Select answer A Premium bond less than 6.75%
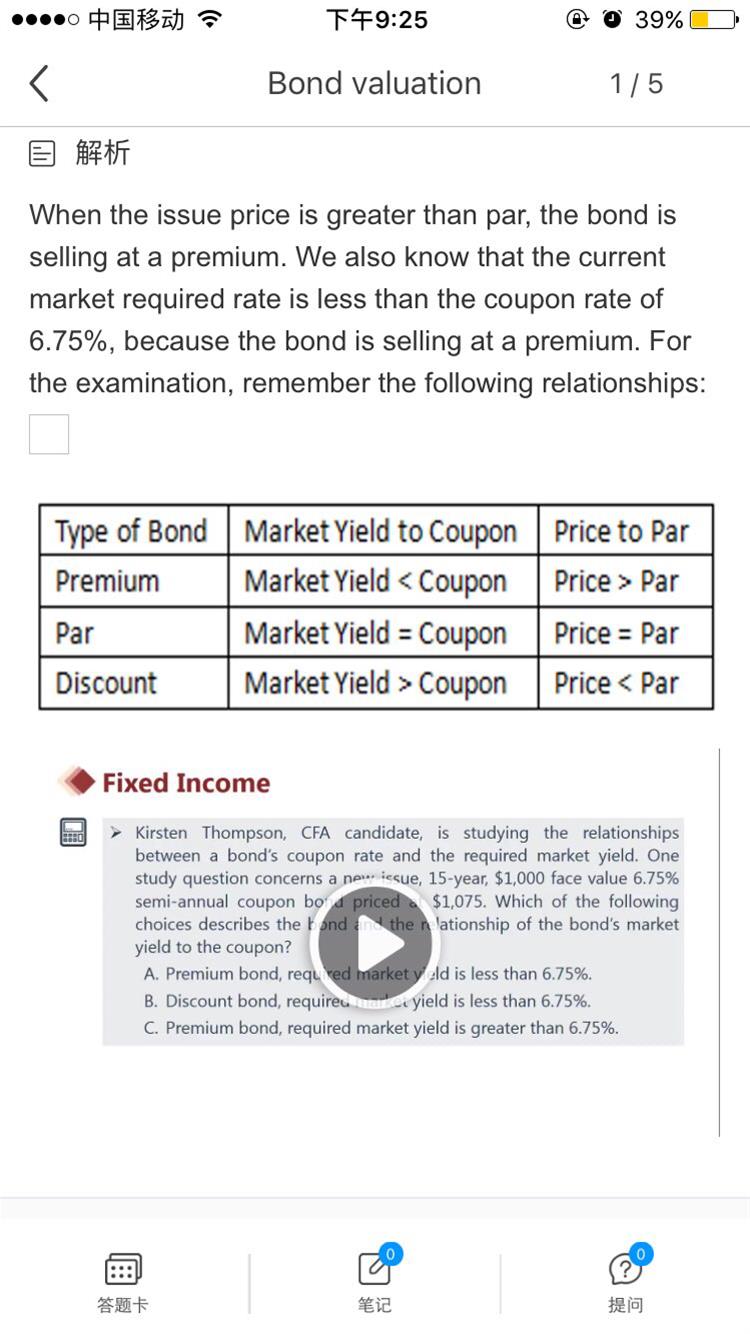This screenshot has height=1334, width=750. [368, 973]
